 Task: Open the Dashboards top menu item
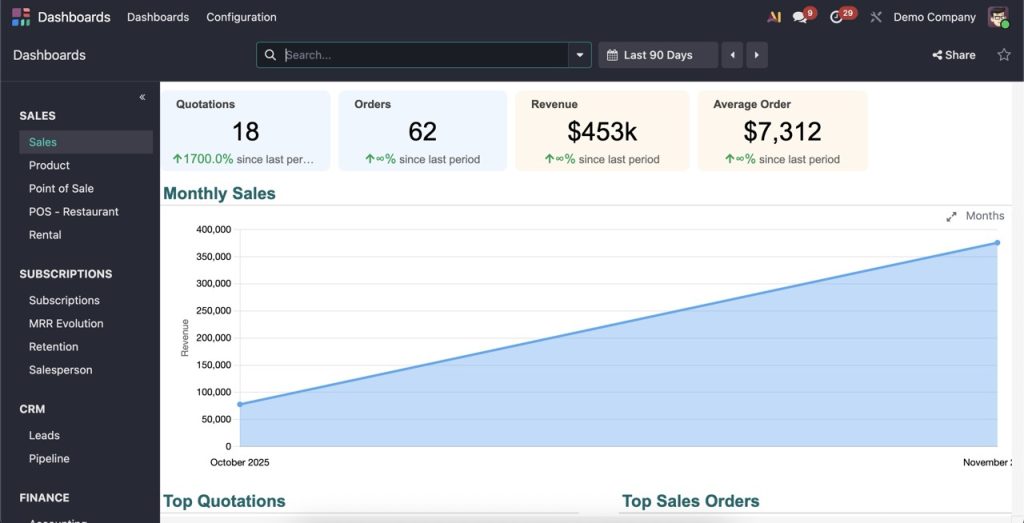click(158, 17)
